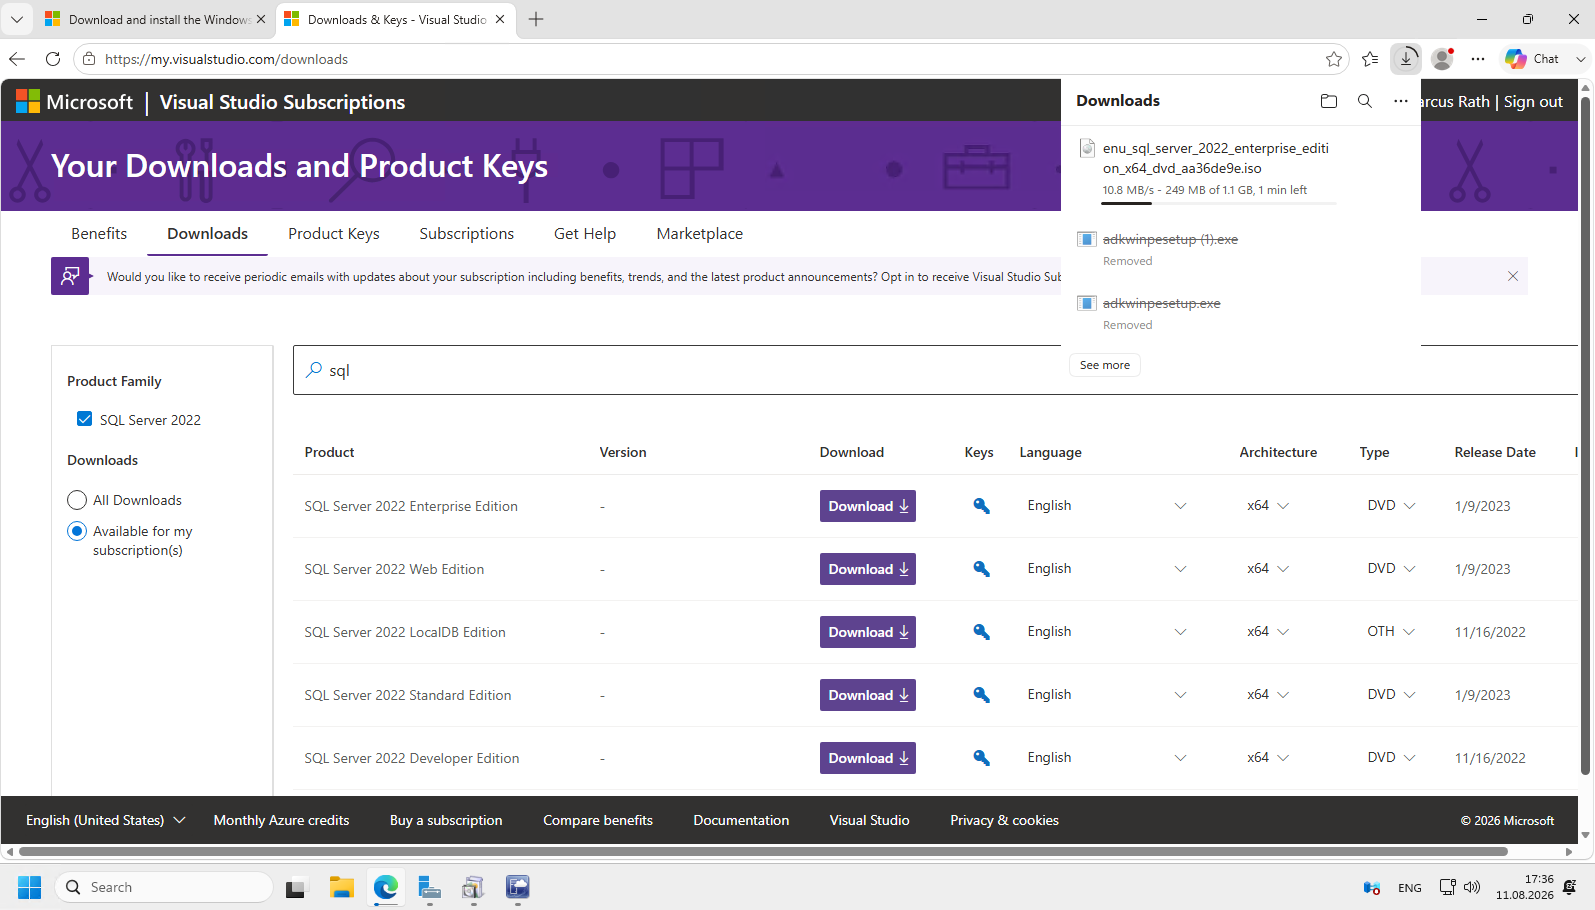Open more options in Downloads panel
This screenshot has height=910, width=1595.
pos(1401,101)
